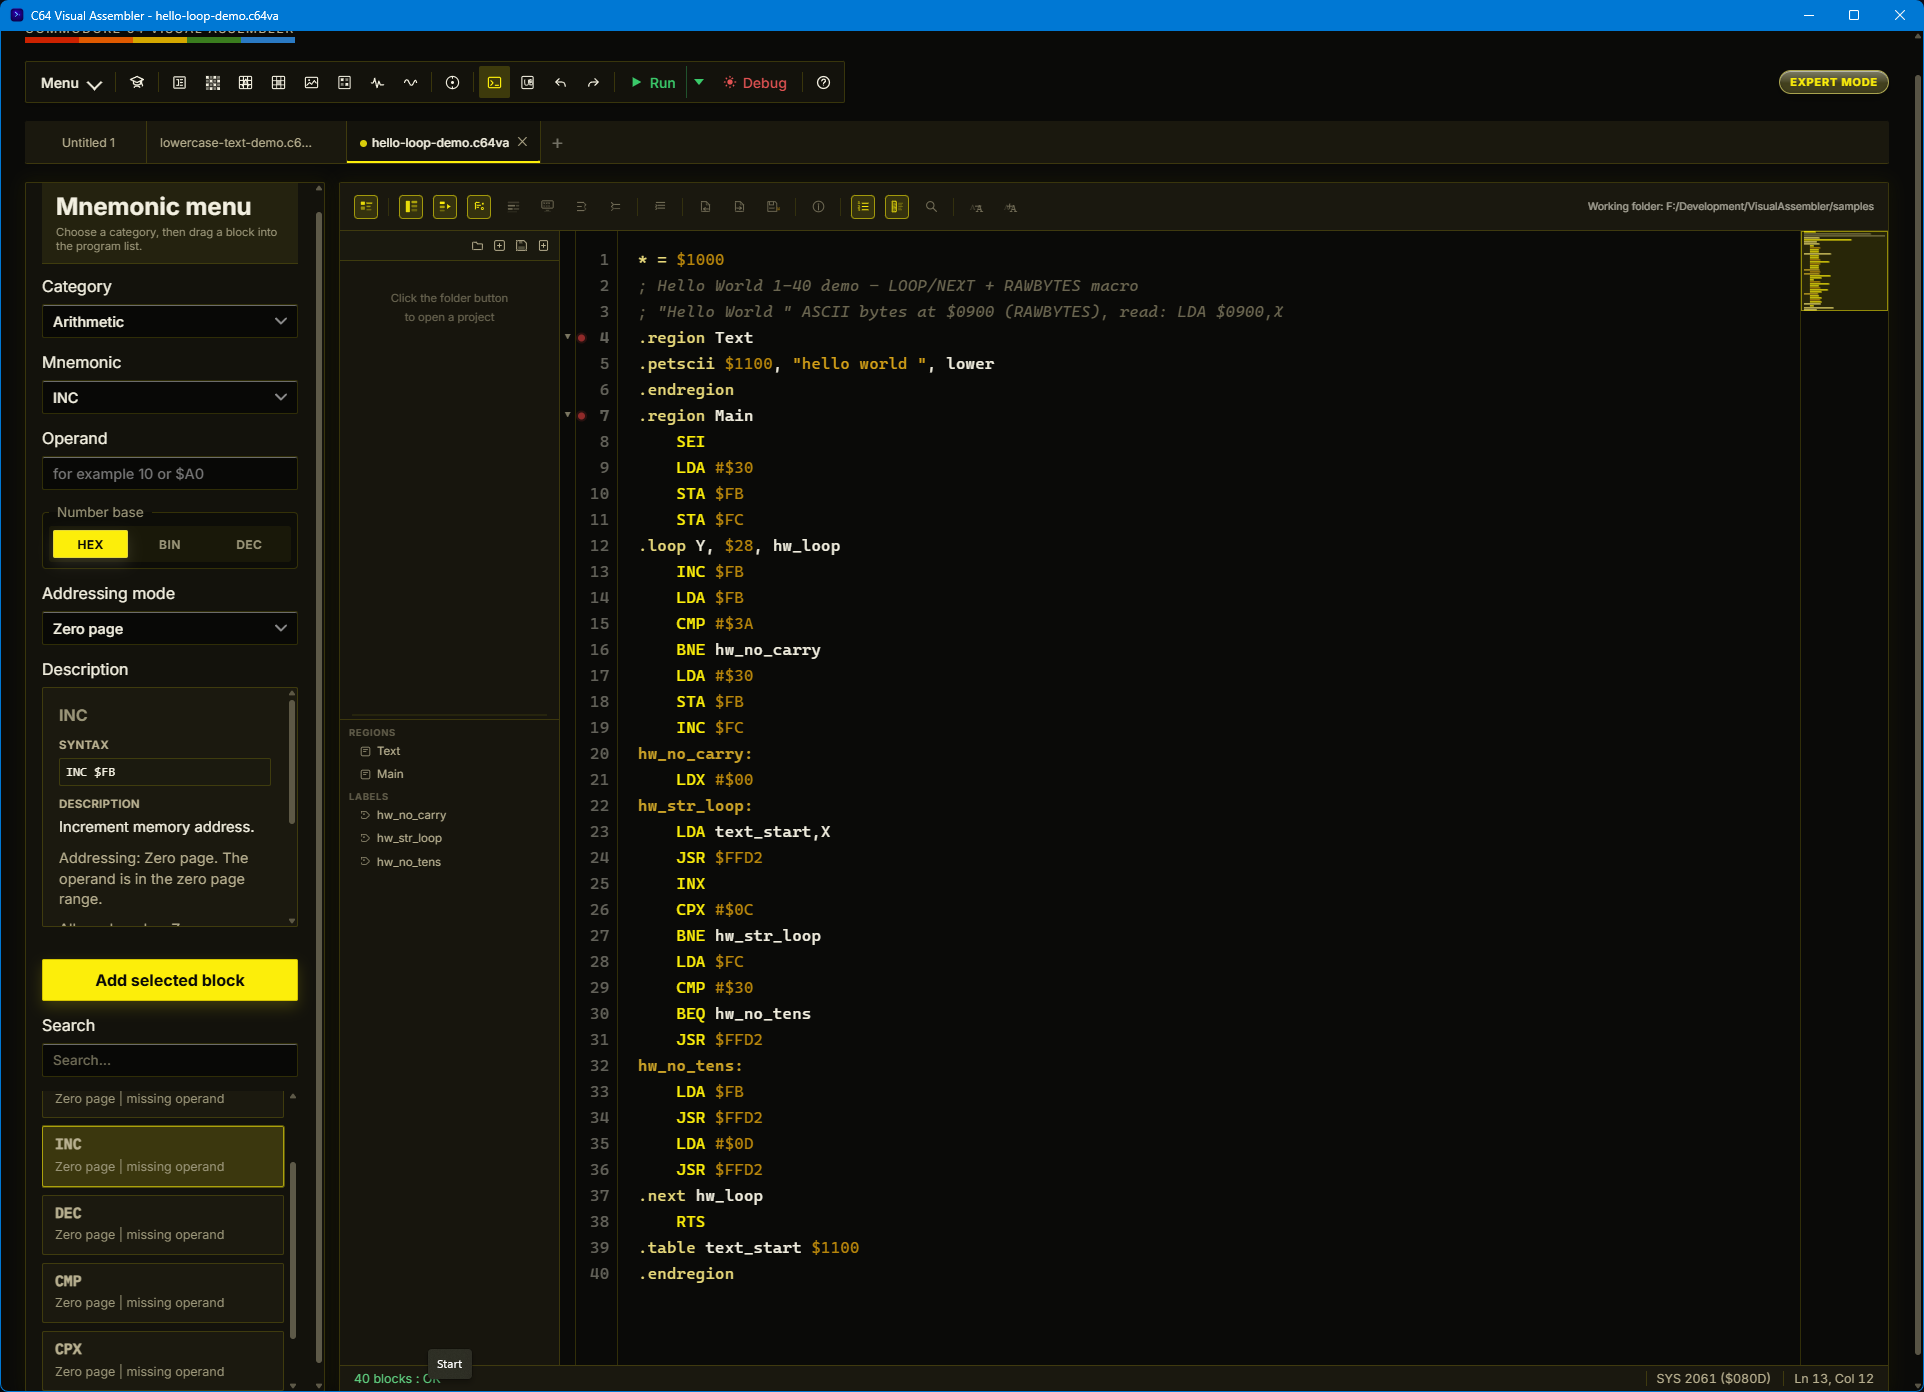Viewport: 1924px width, 1392px height.
Task: Add a new tab with the plus button
Action: [x=557, y=143]
